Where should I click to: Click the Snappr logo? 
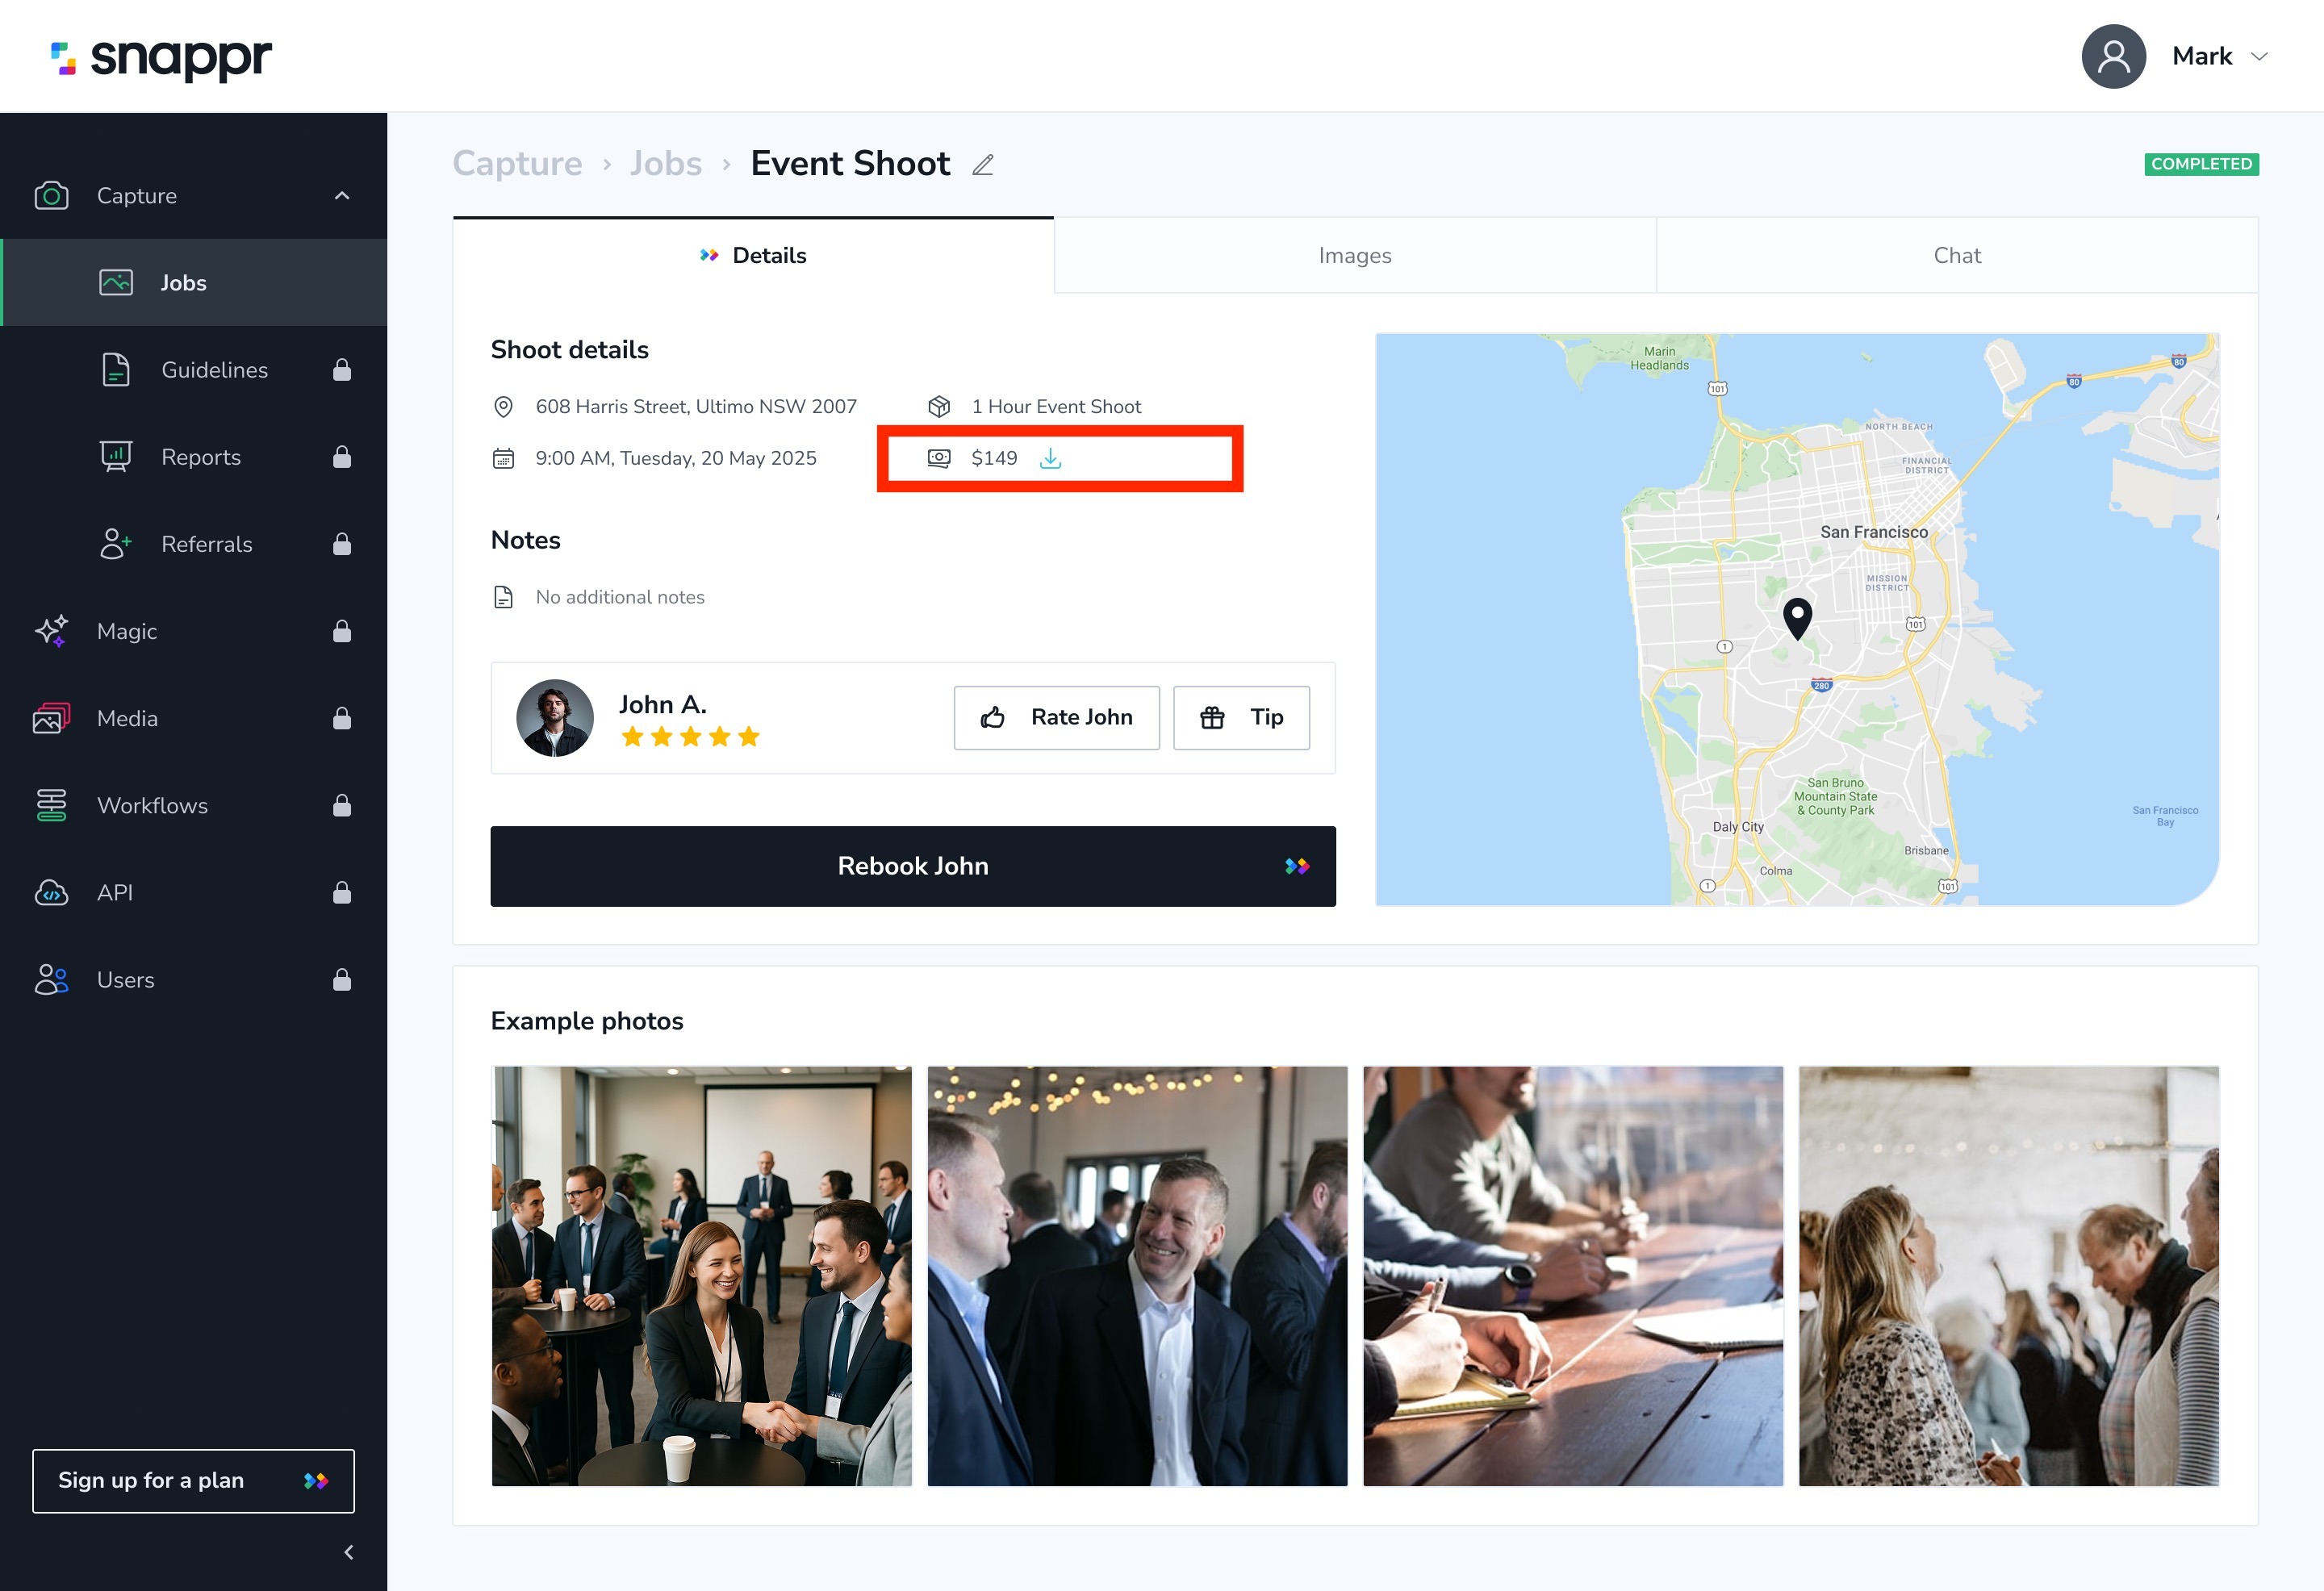(162, 58)
